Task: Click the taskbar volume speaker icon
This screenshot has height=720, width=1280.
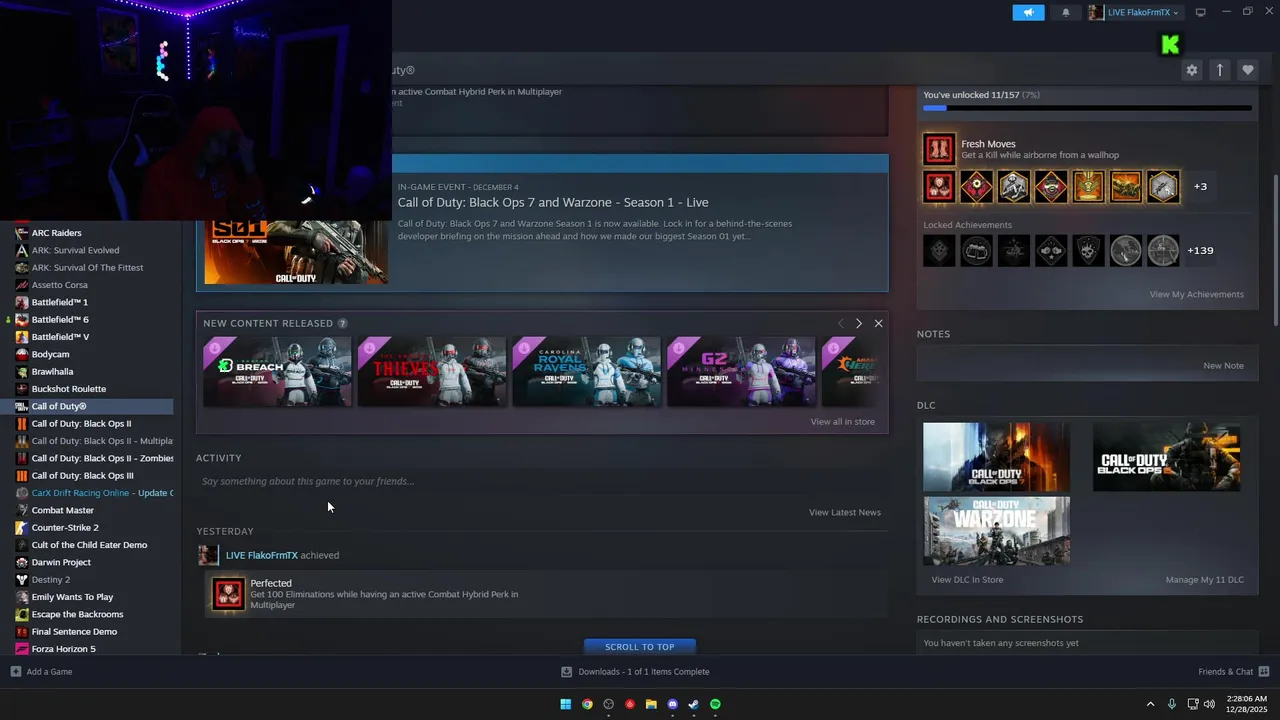Action: coord(1210,704)
